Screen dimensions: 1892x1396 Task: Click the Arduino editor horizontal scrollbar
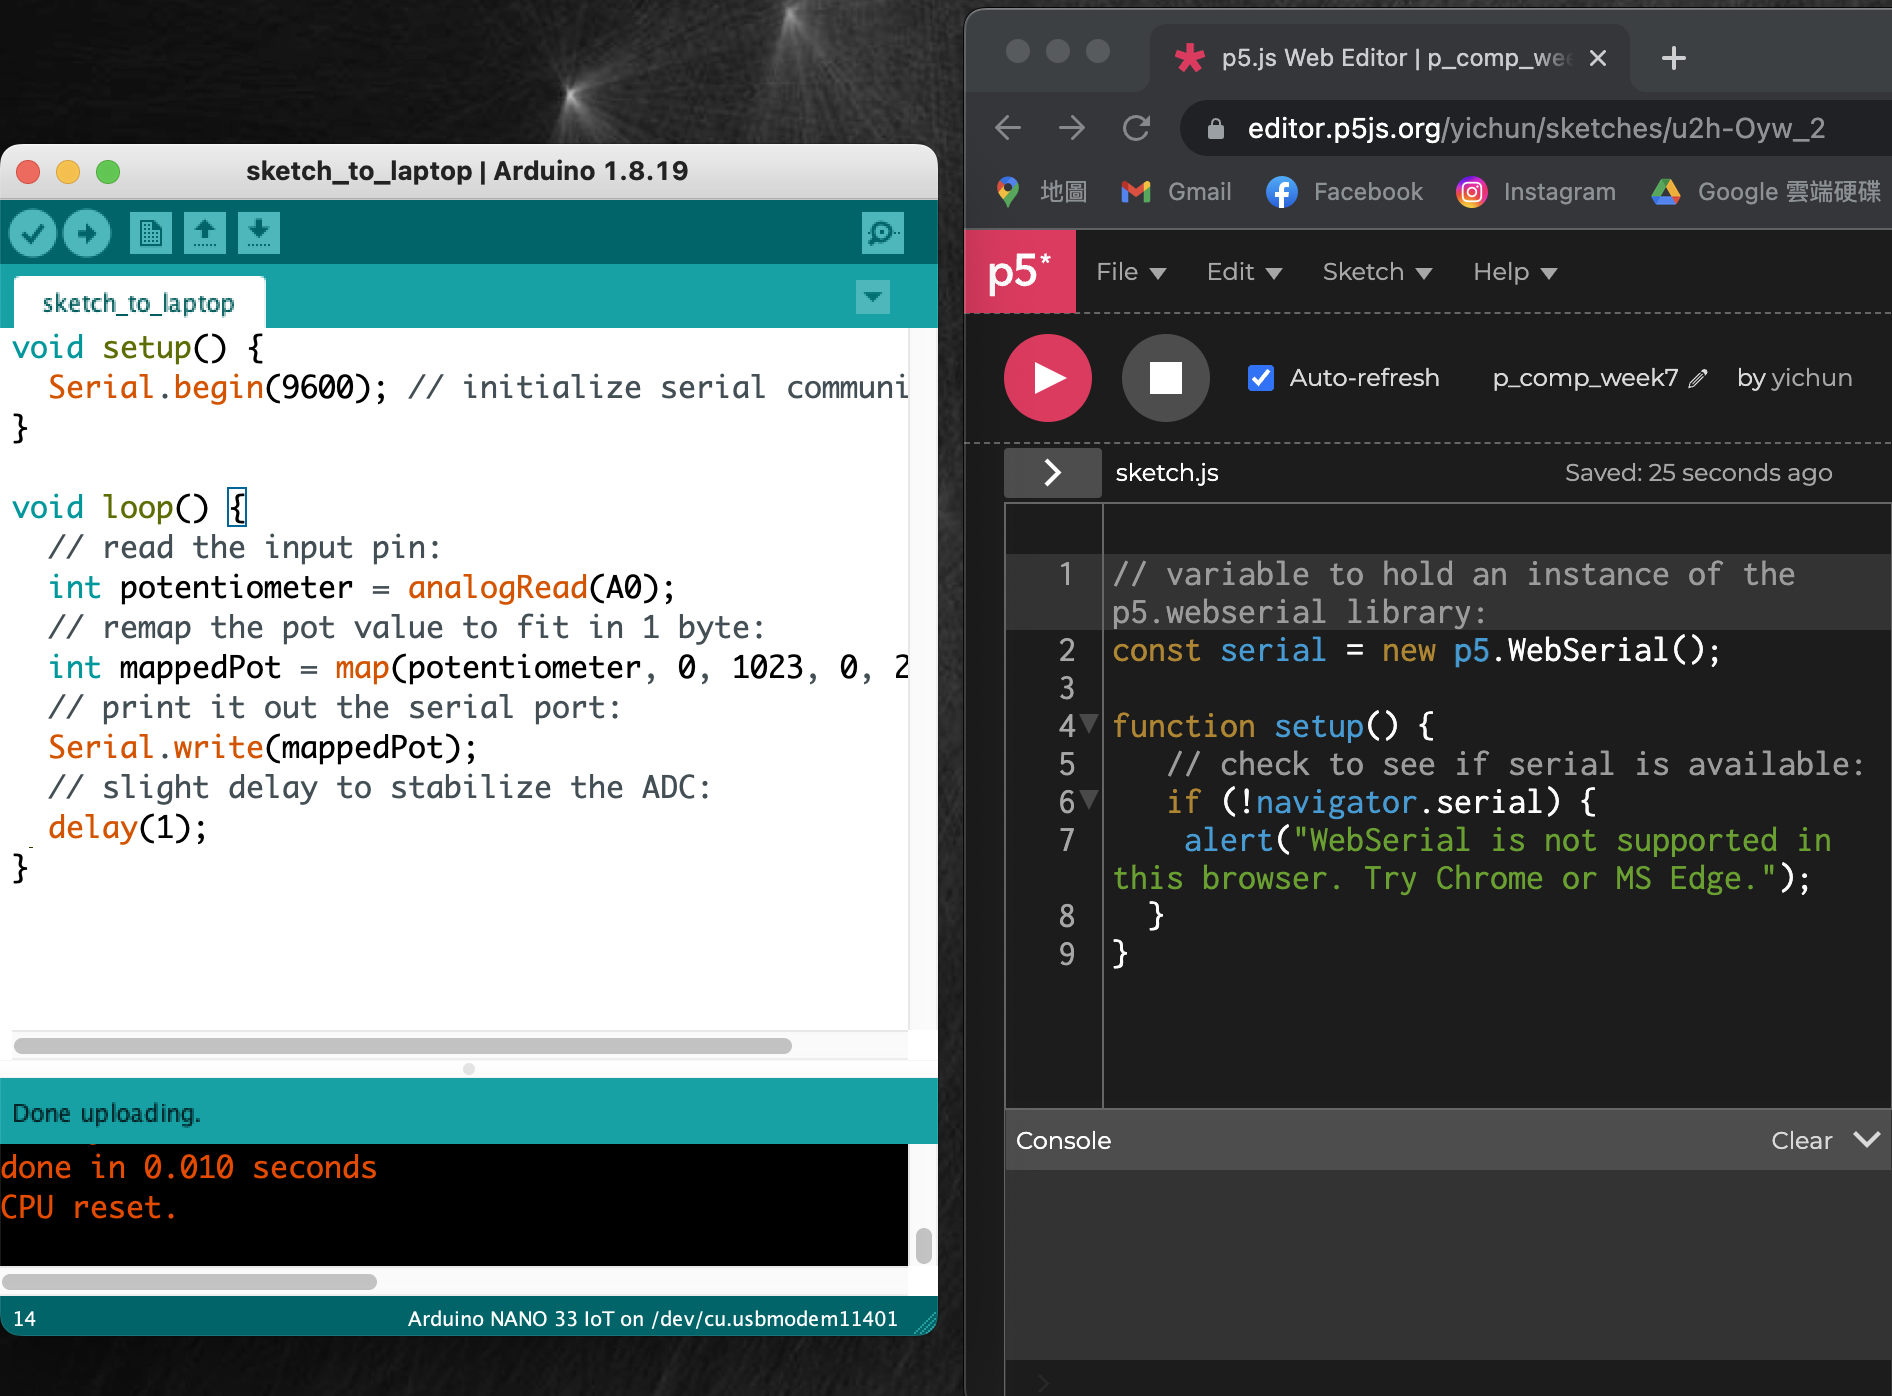click(x=402, y=1046)
